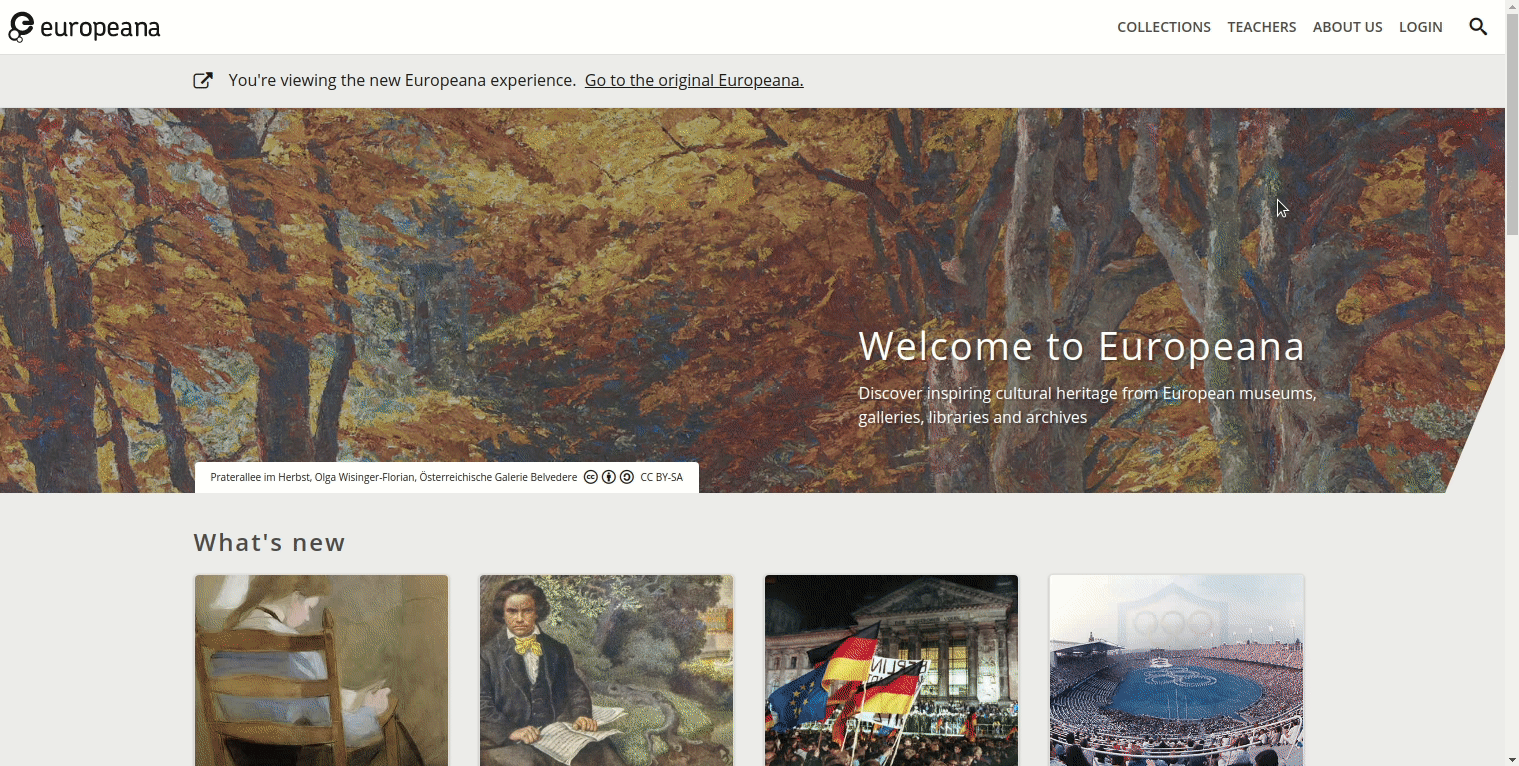Follow Go to the original Europeana link
Screen dimensions: 1519x766
694,80
